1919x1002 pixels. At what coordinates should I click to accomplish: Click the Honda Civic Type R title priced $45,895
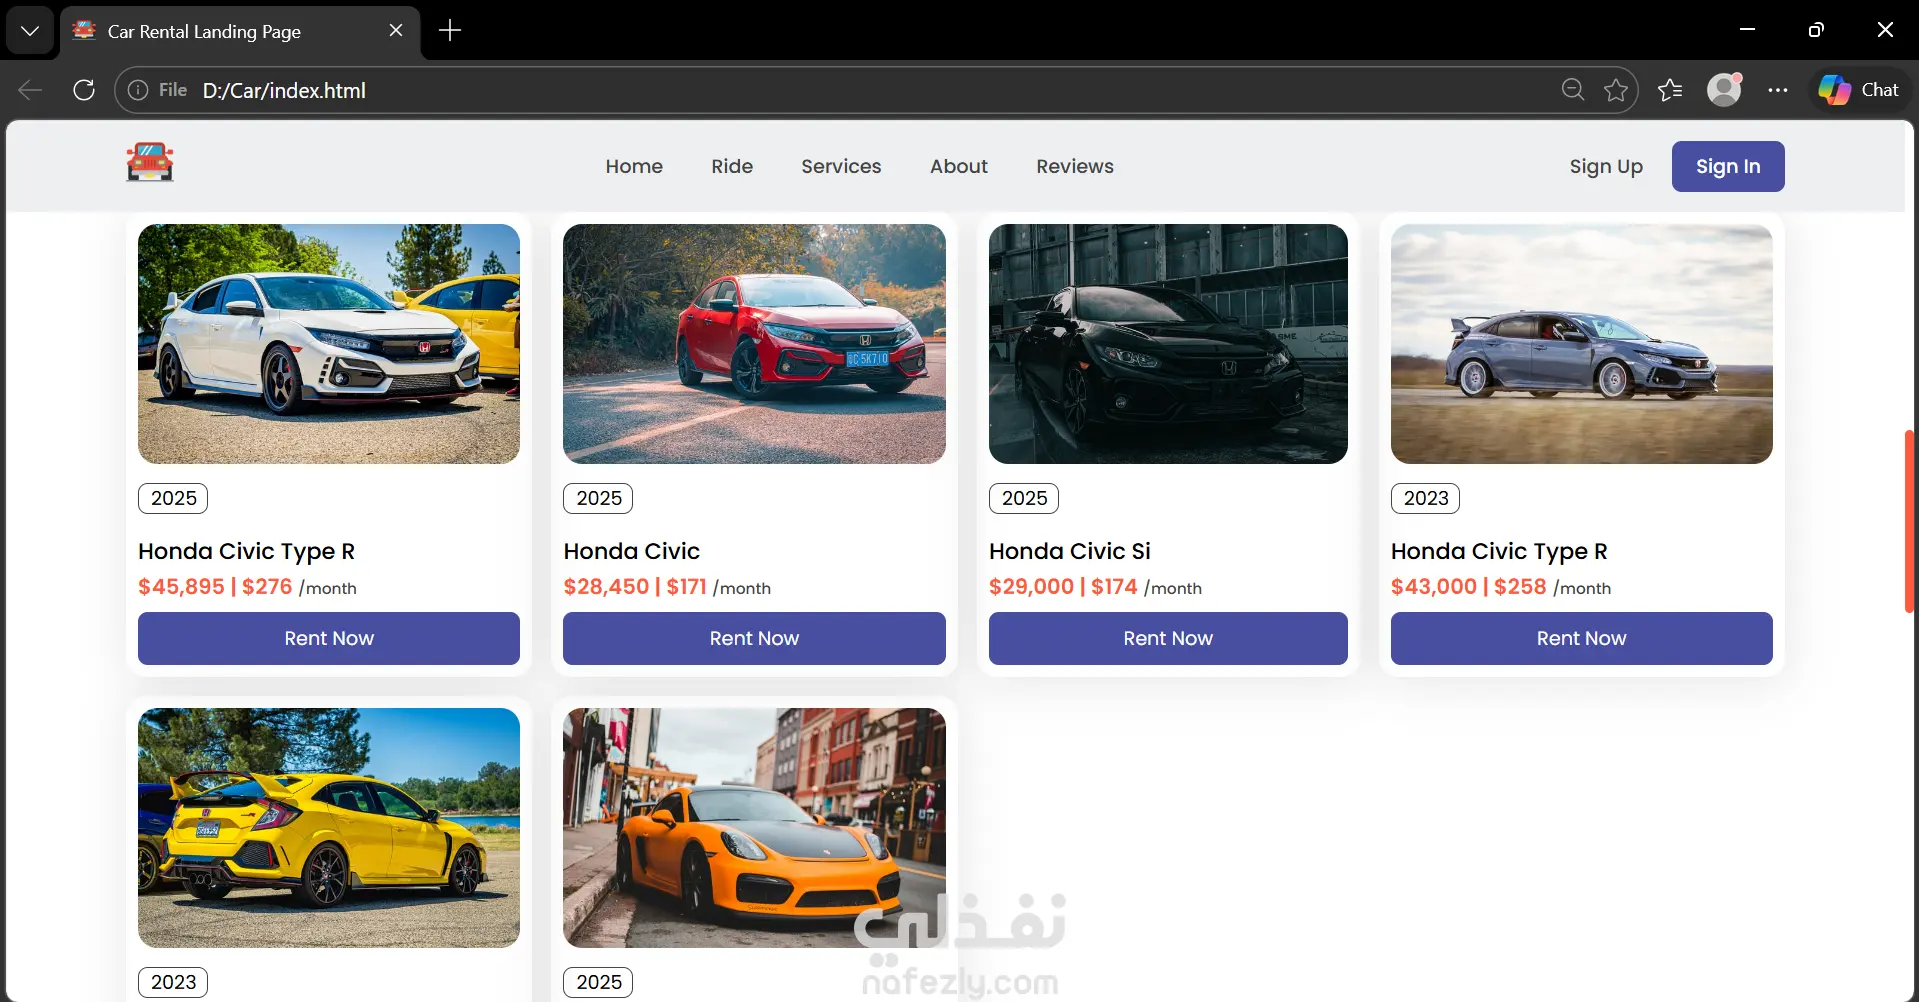pos(247,551)
